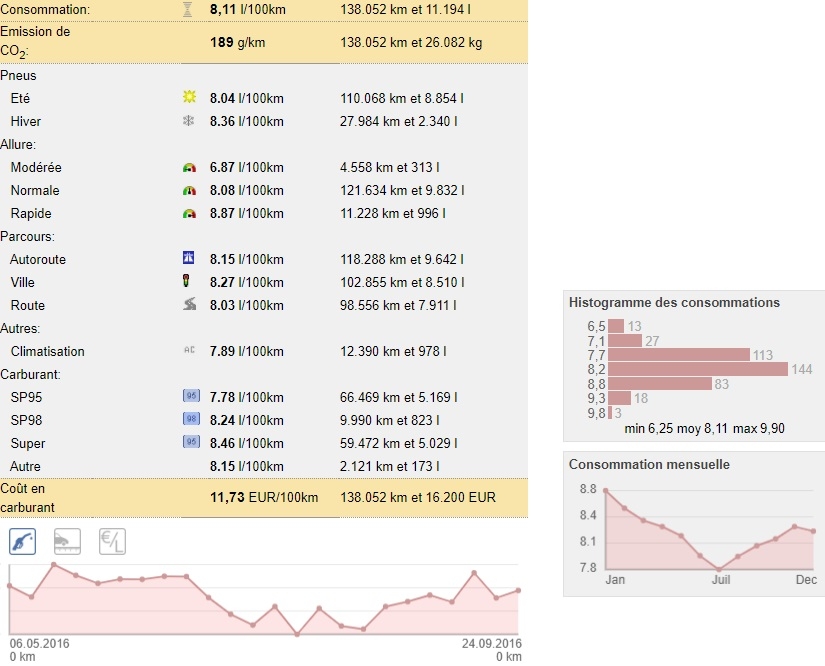The width and height of the screenshot is (825, 666).
Task: Click the hourglass icon beside Consommation
Action: click(187, 9)
